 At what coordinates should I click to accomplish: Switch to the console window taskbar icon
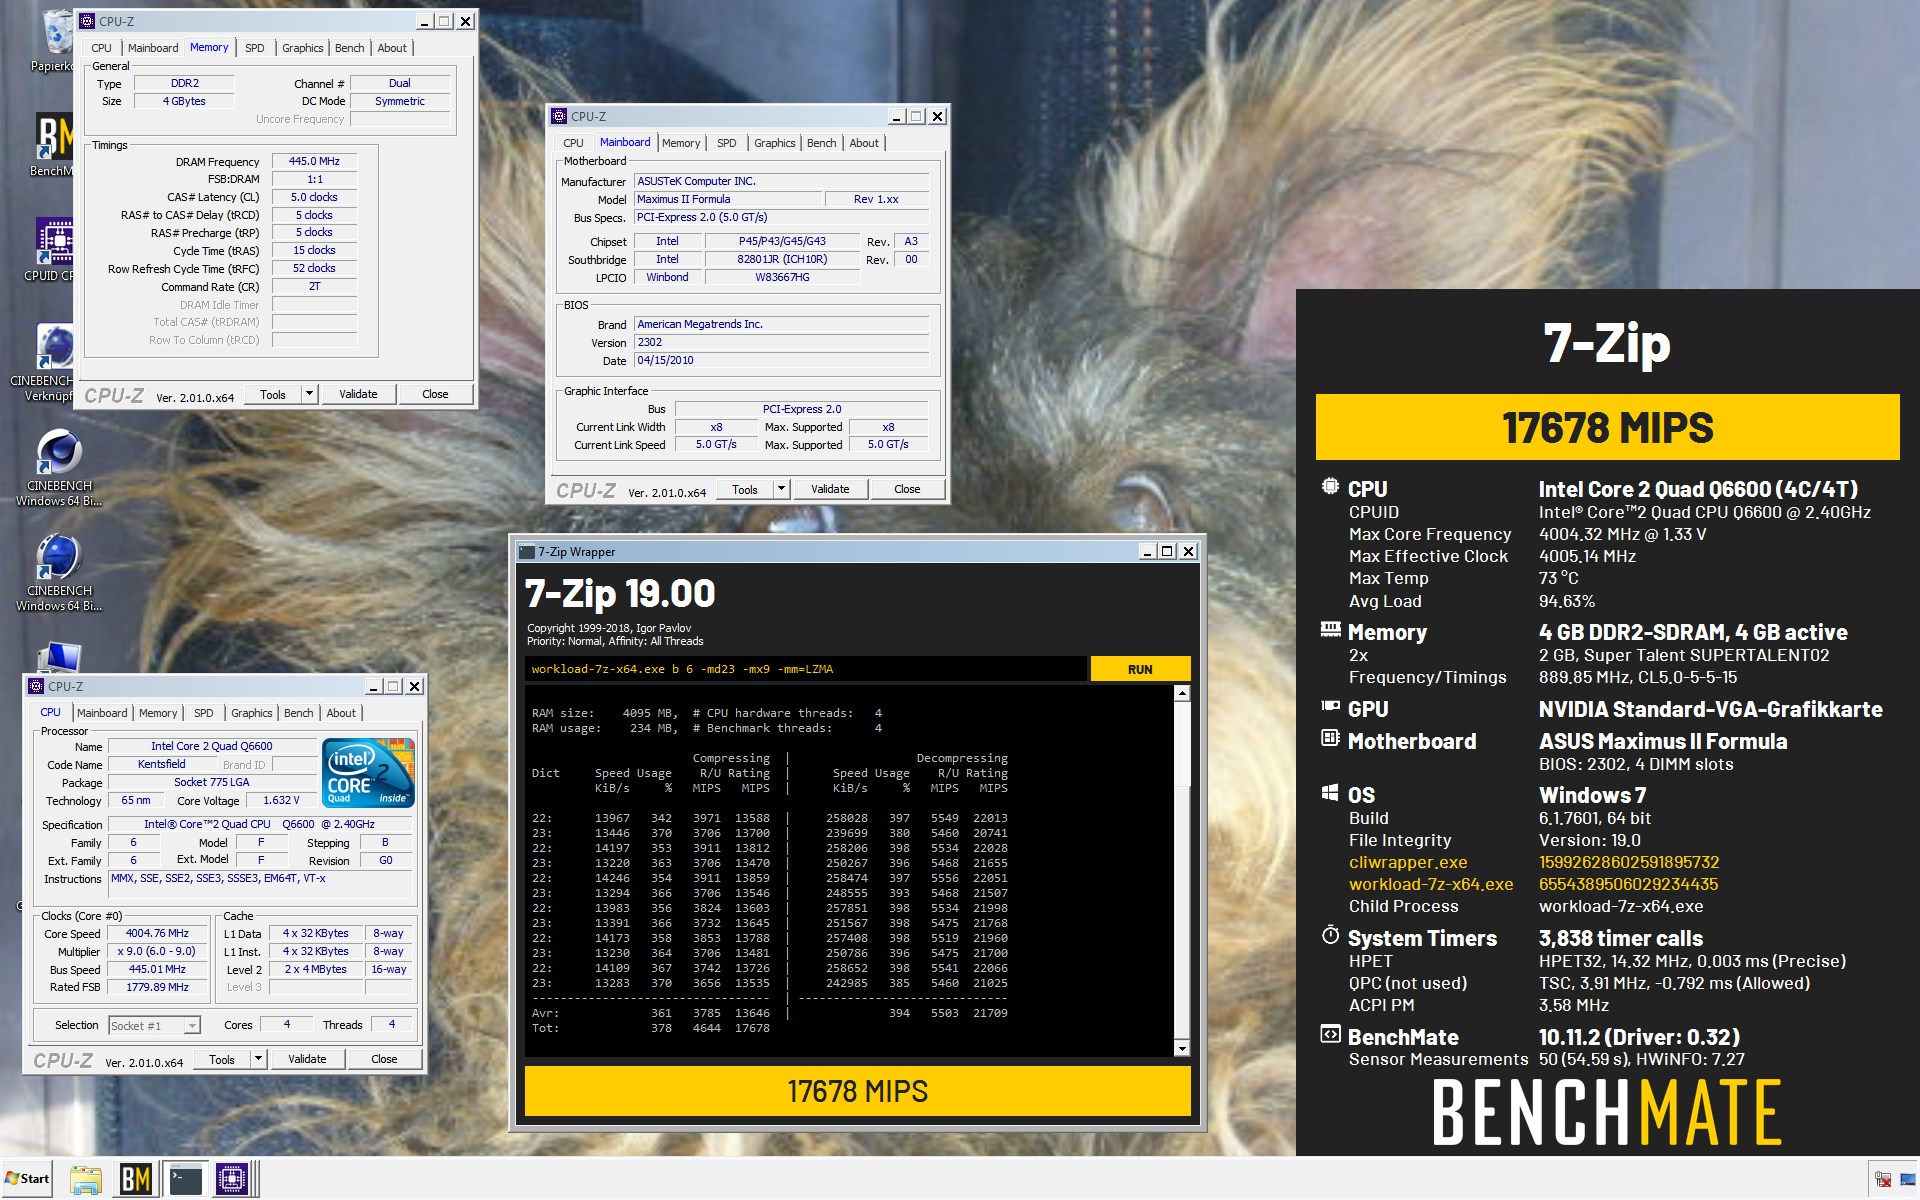tap(185, 1179)
